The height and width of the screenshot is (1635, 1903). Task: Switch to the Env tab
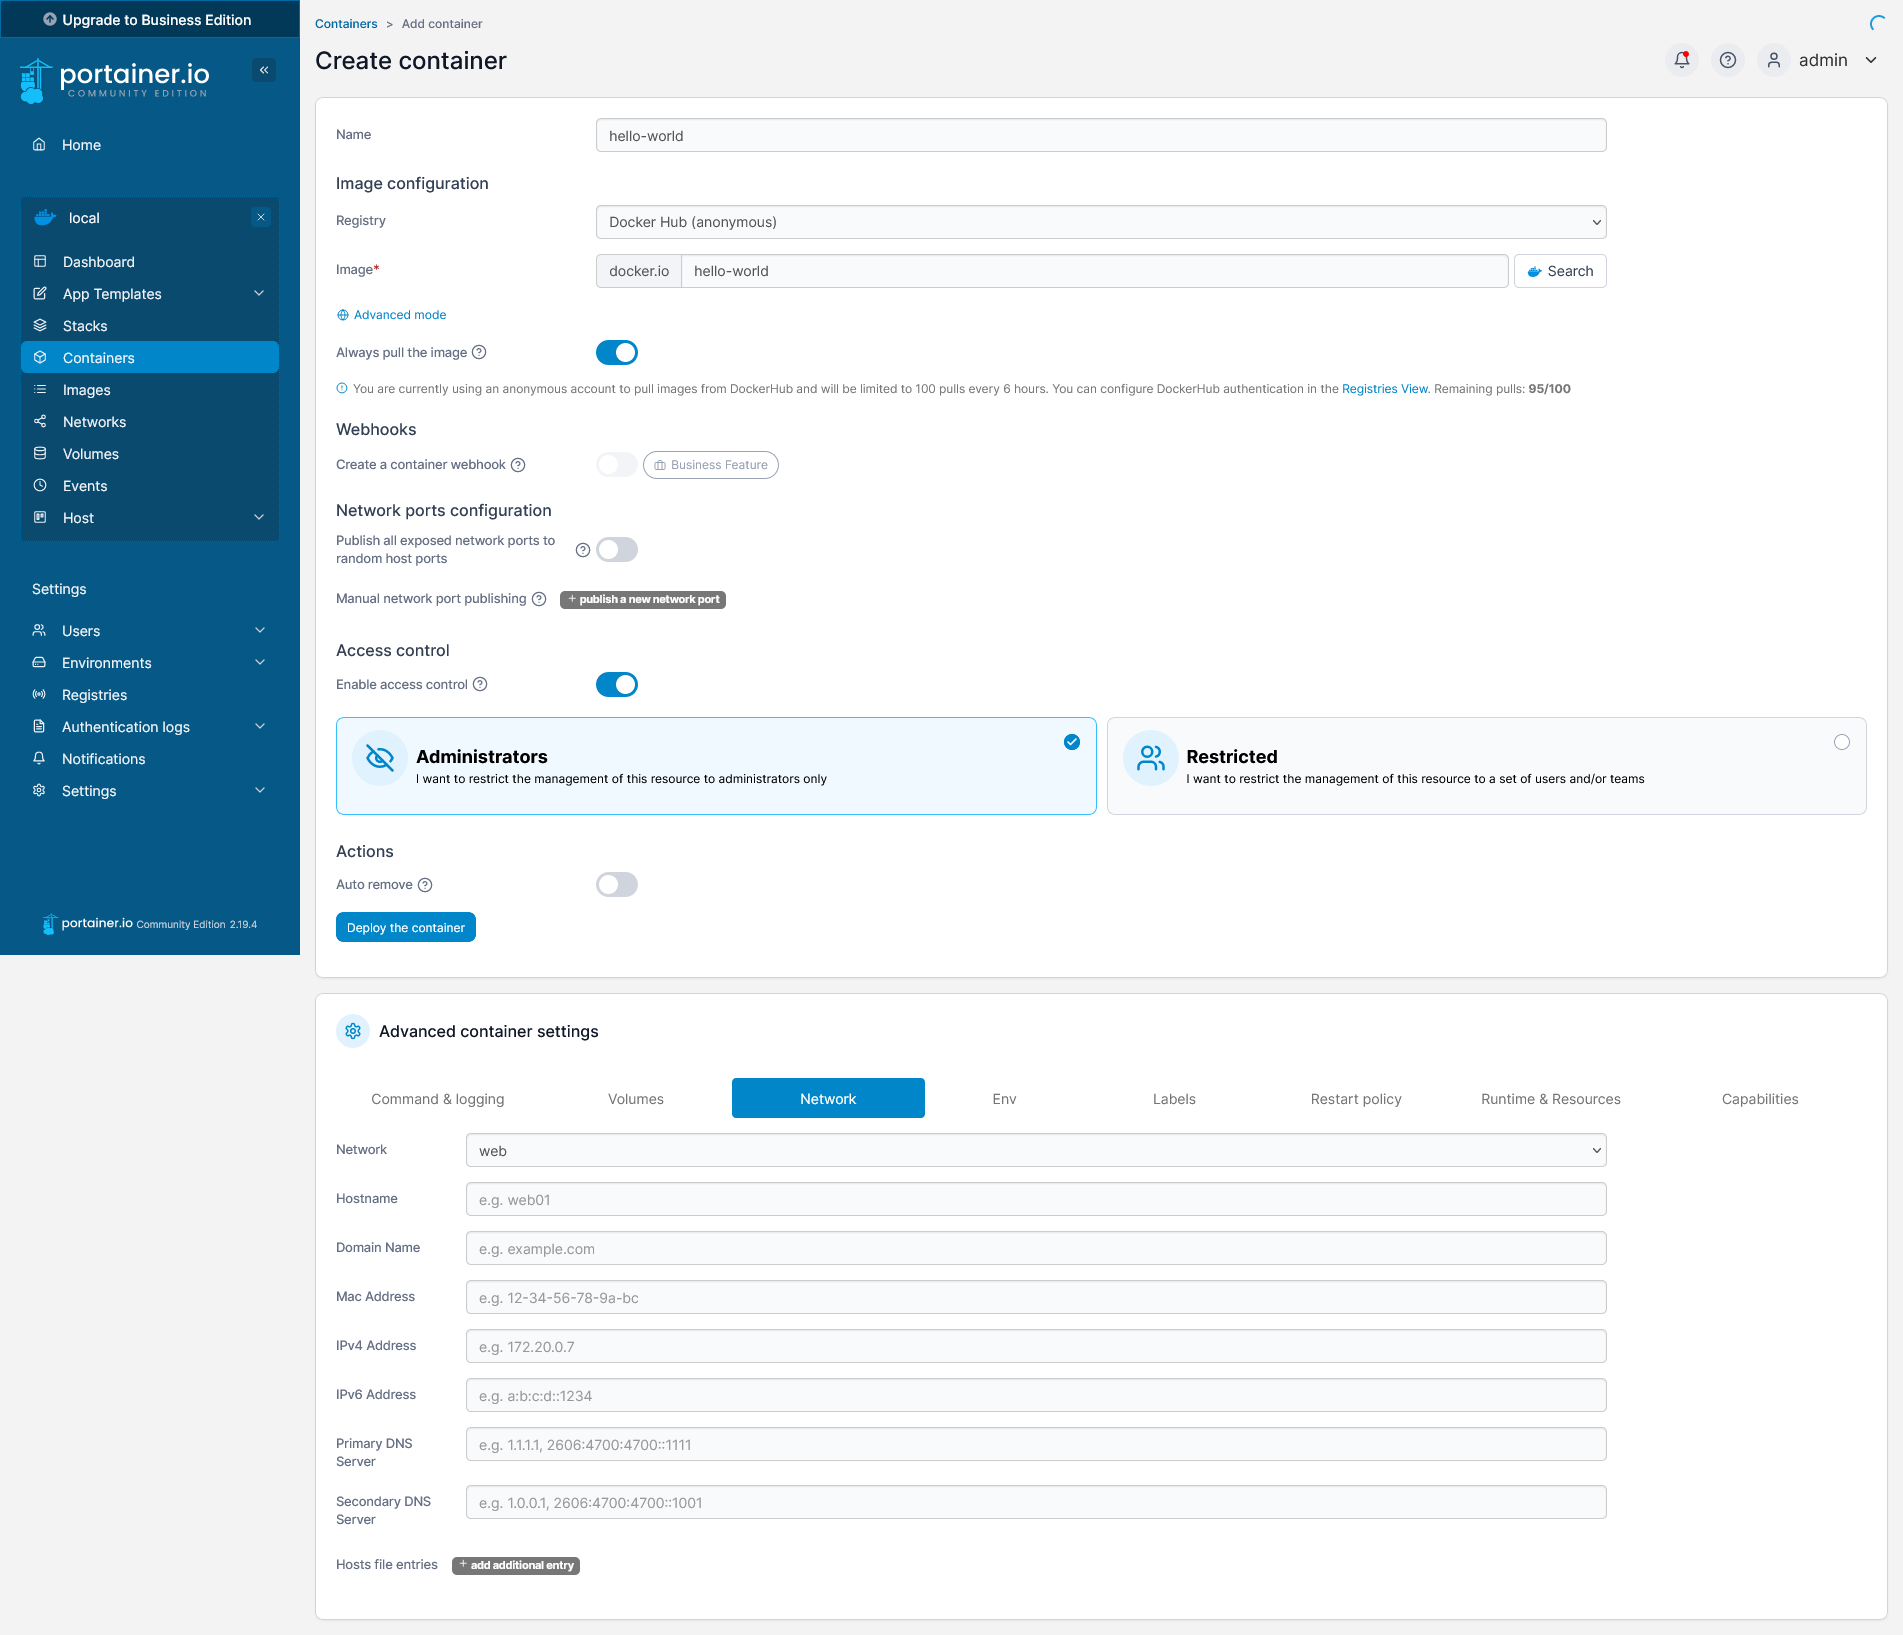coord(1003,1098)
